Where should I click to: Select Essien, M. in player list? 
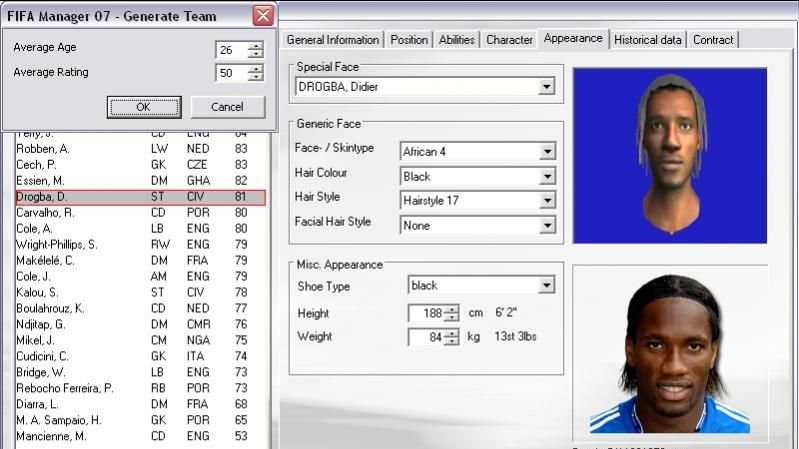(141, 181)
